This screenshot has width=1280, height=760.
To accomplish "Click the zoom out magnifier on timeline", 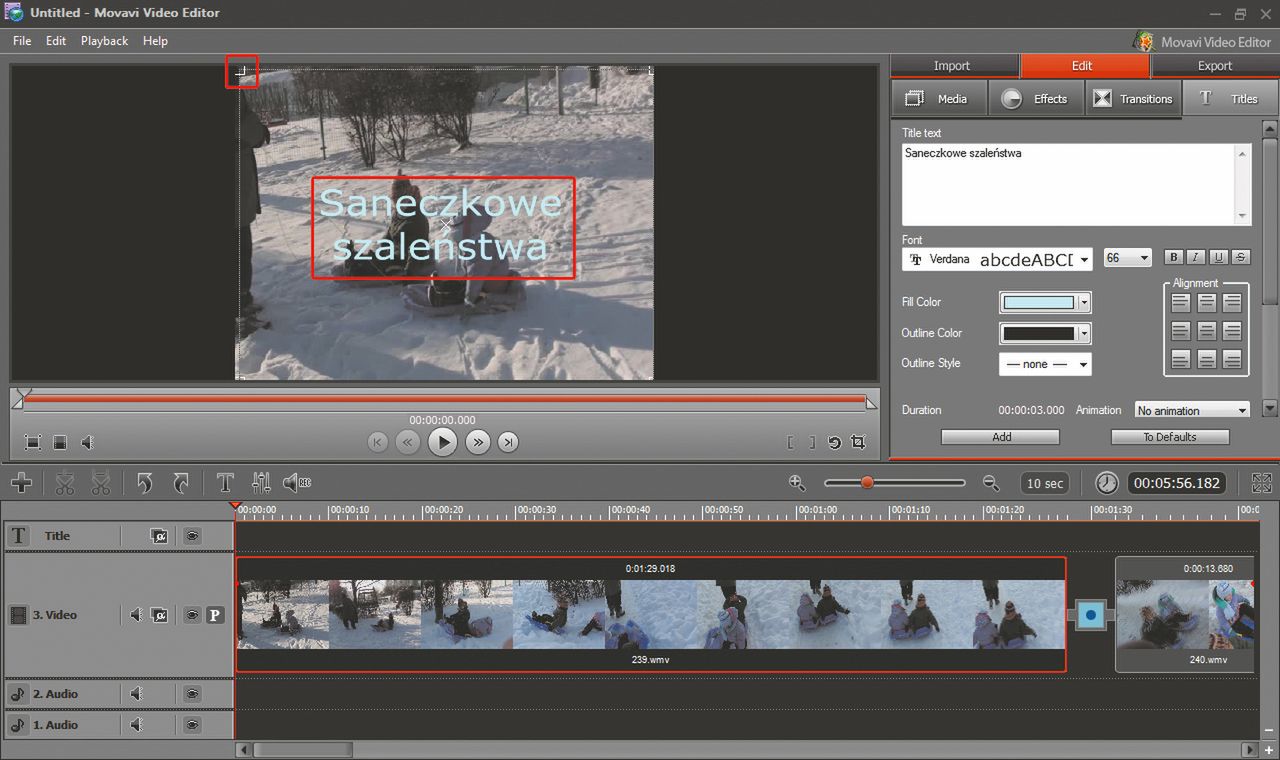I will point(991,483).
